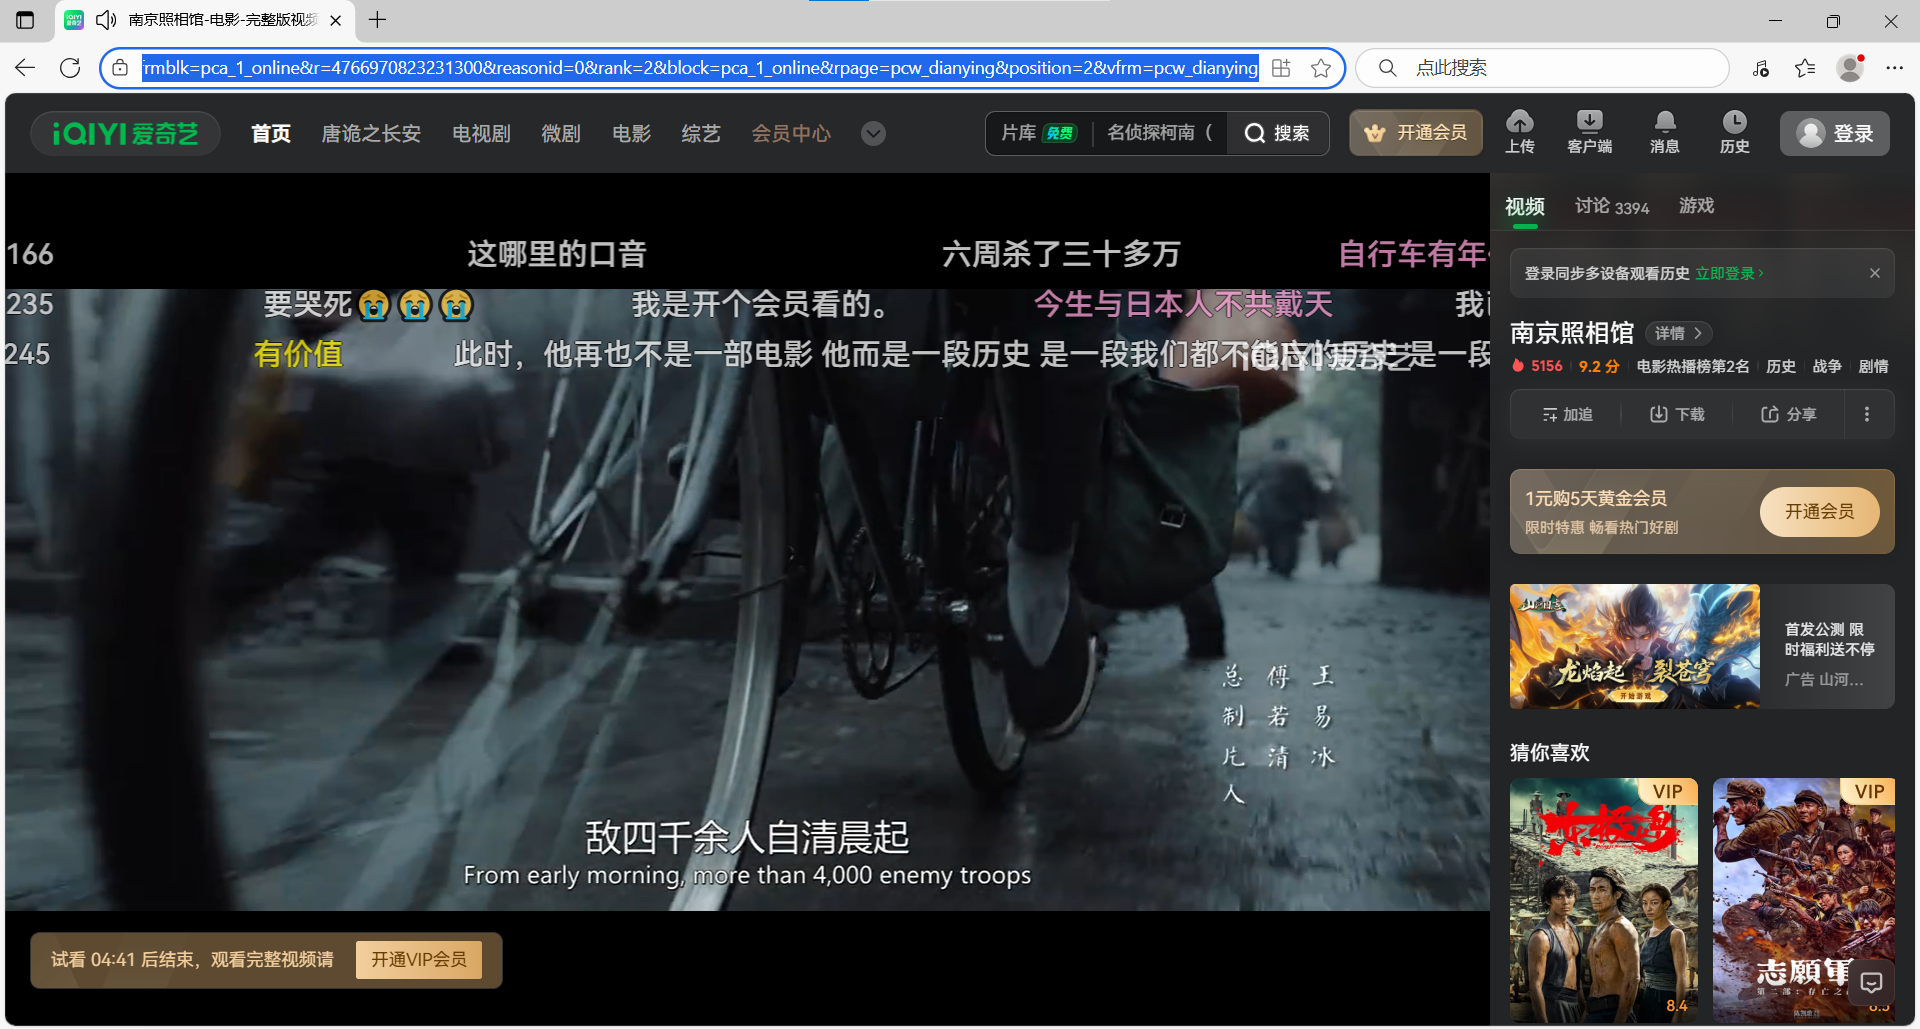Screen dimensions: 1920x1029
Task: Open the 消息 notifications bell
Action: point(1663,131)
